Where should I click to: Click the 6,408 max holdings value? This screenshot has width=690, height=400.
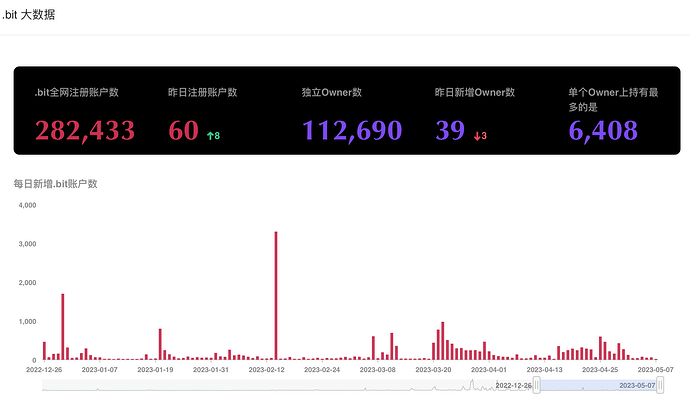(603, 130)
